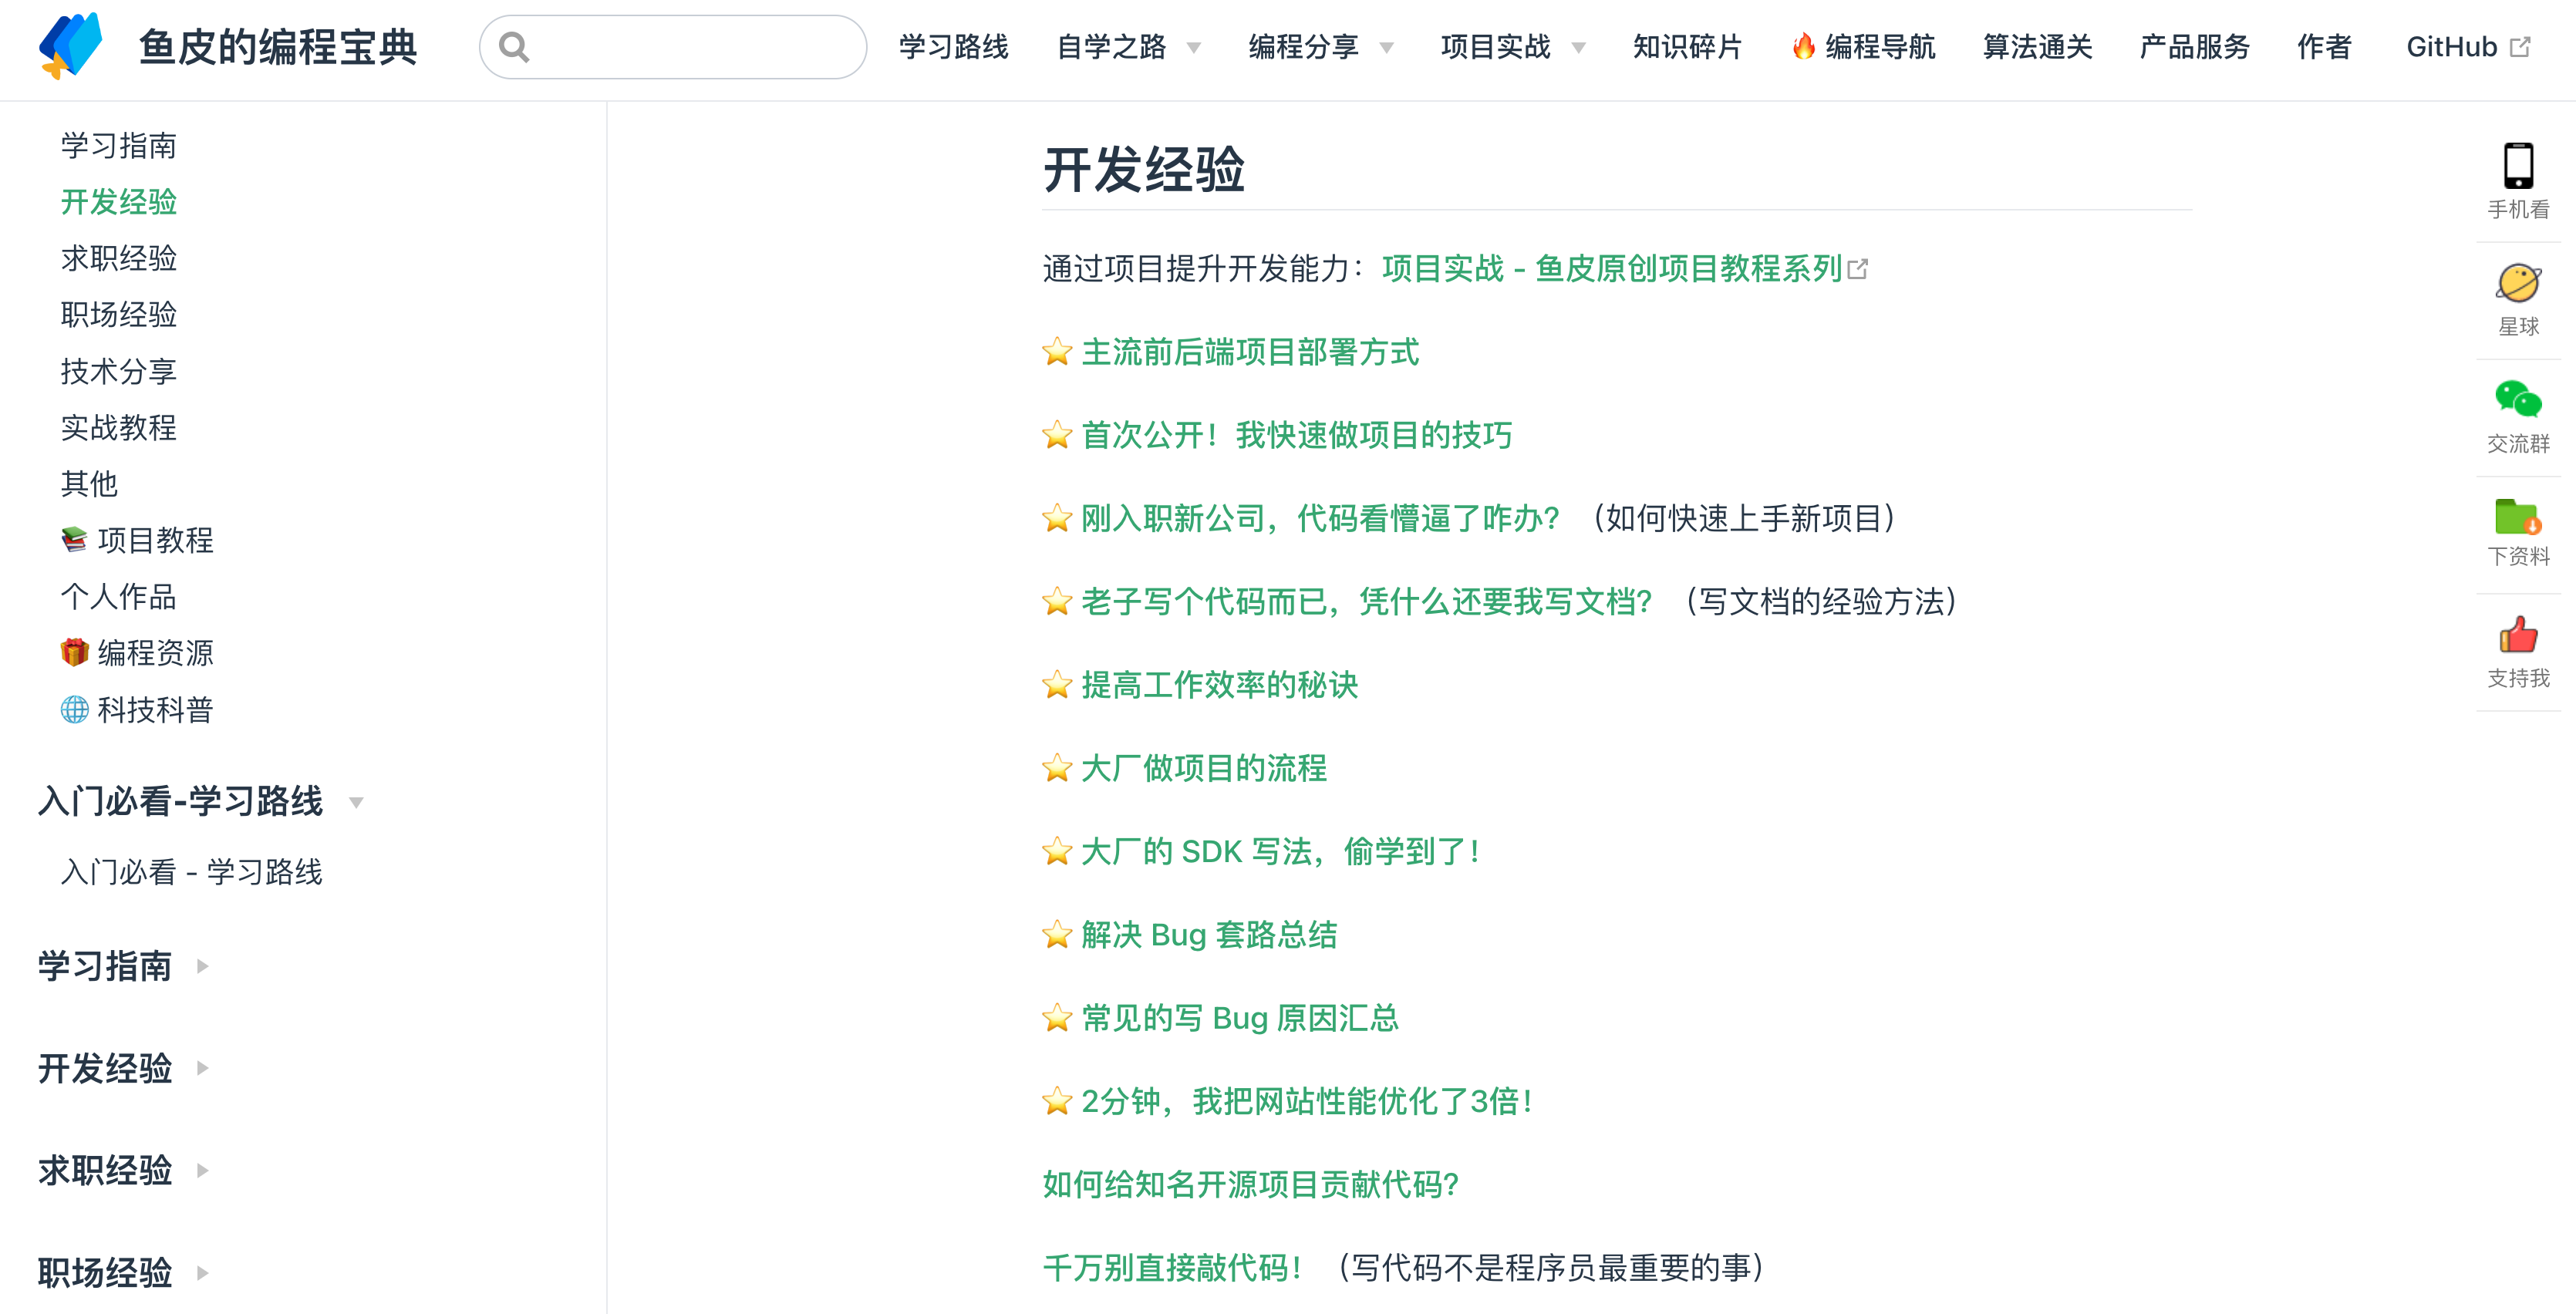This screenshot has width=2576, height=1314.
Task: Click the books icon beside 项目教程
Action: [74, 540]
